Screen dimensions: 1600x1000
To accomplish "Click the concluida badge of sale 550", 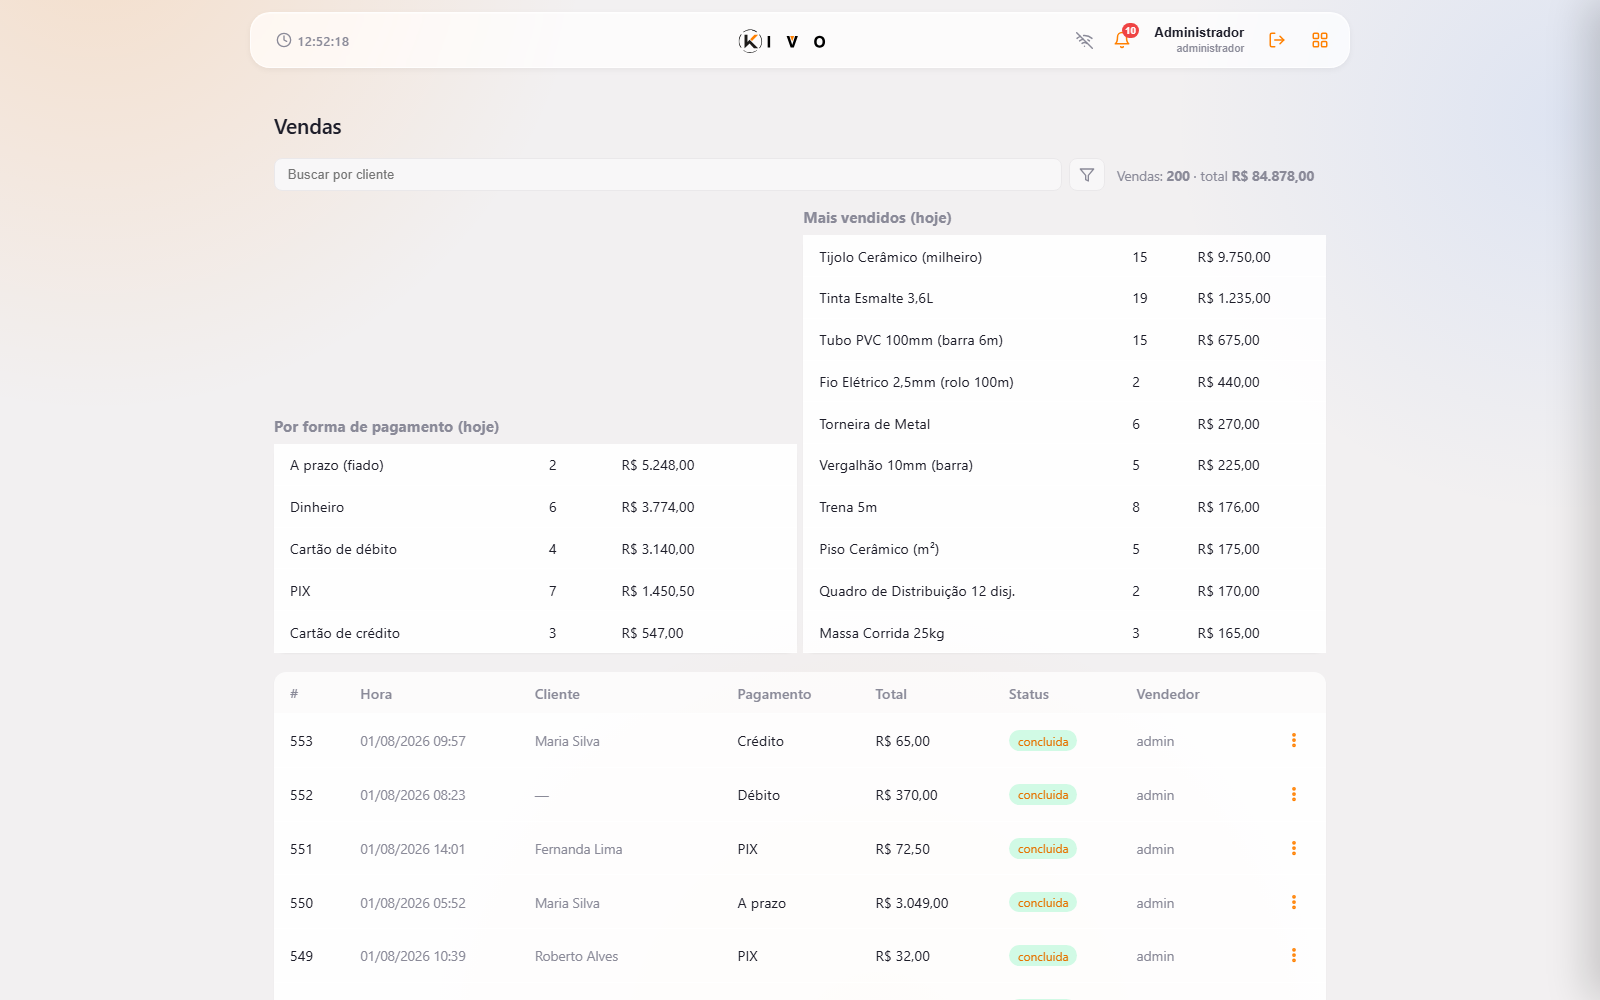I will [1043, 903].
